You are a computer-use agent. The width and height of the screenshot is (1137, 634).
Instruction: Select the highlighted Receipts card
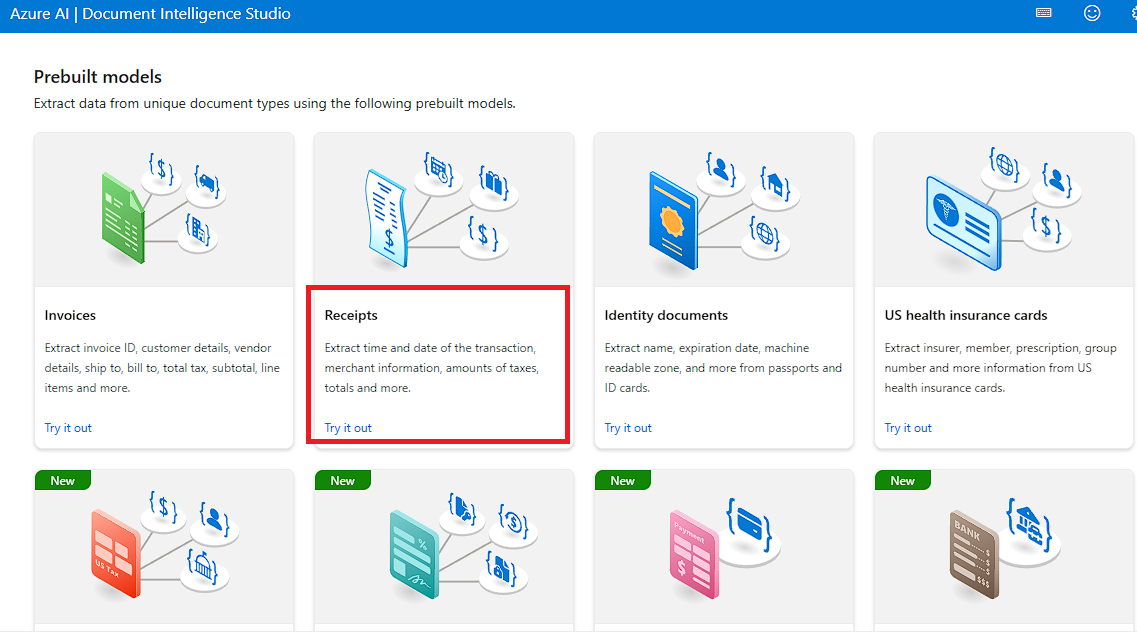[x=438, y=365]
